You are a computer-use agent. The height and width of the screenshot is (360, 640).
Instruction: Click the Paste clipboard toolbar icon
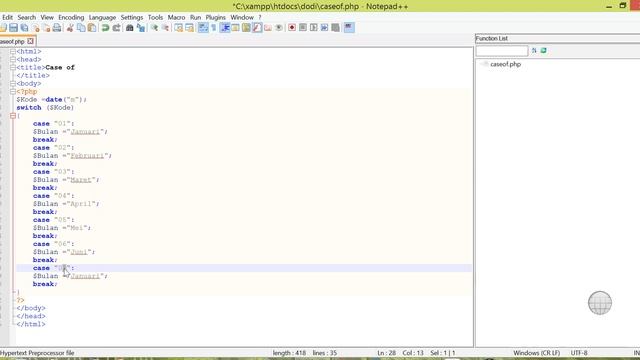click(x=92, y=28)
